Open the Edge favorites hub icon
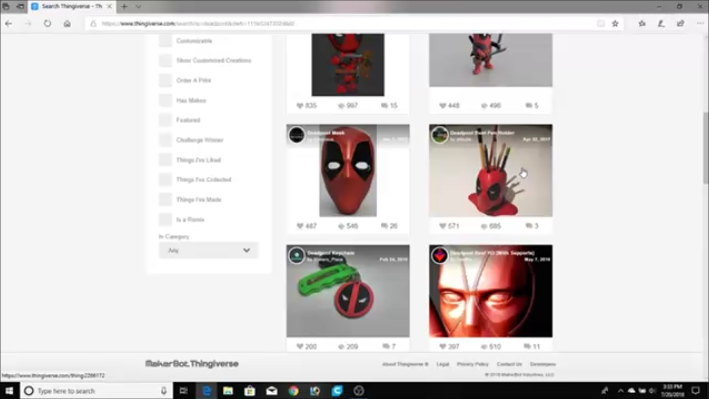Screen dimensions: 709x399 pyautogui.click(x=642, y=24)
